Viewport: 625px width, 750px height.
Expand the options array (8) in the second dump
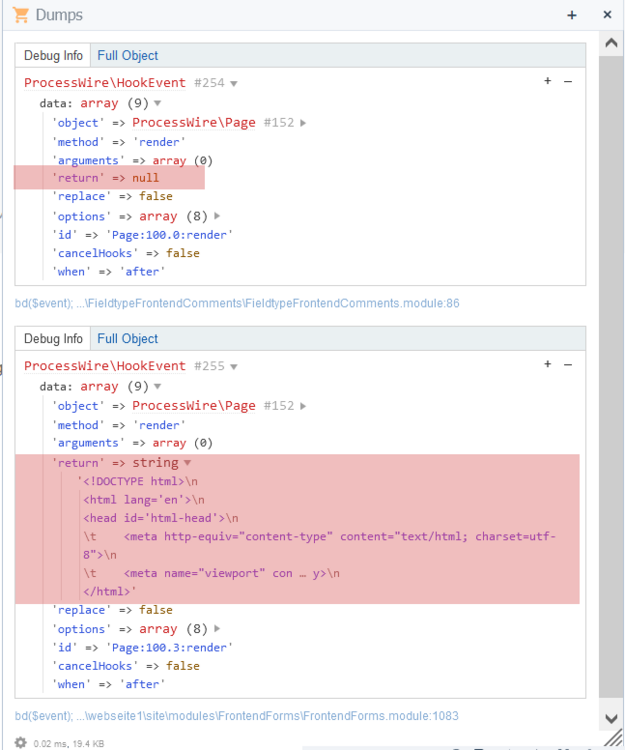[217, 630]
